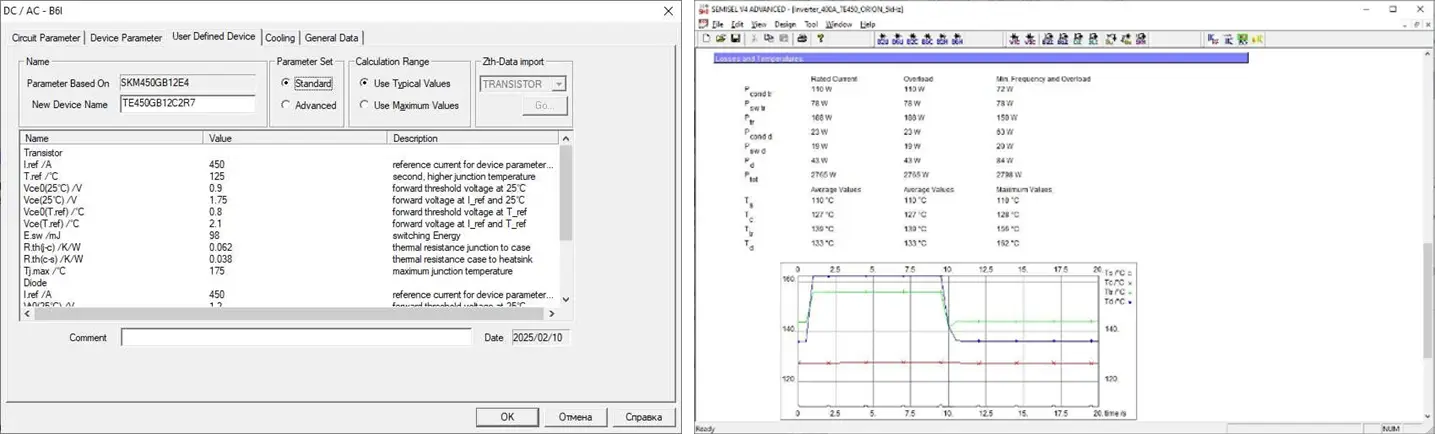Choose the Standard parameter set radio button
Screen dimensions: 1435x434
pyautogui.click(x=286, y=84)
